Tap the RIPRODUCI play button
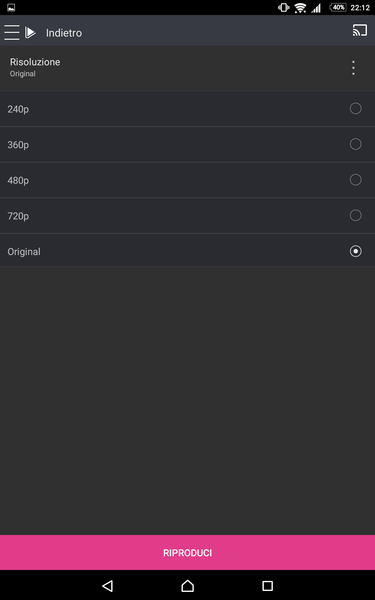Screen dimensions: 375x600 [188, 553]
